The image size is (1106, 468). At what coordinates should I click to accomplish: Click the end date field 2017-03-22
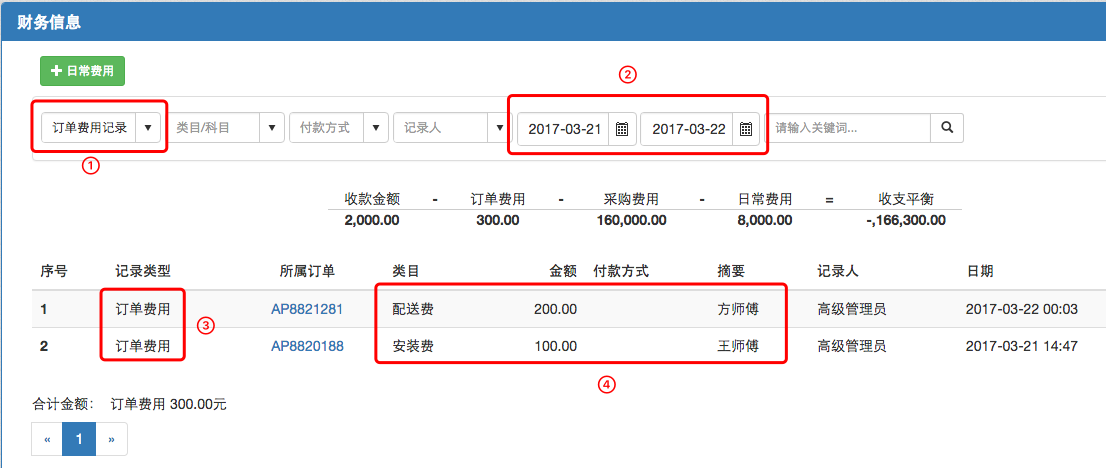click(688, 129)
